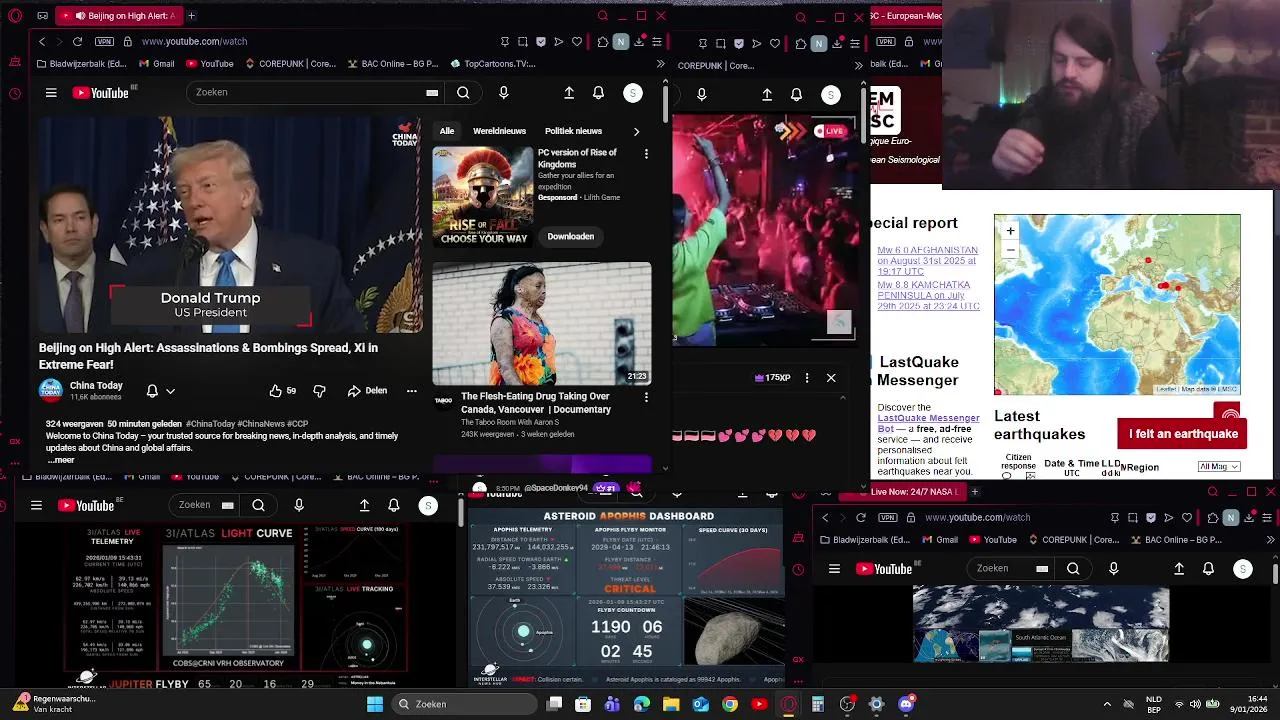Viewport: 1280px width, 720px height.
Task: Go back in the Beijing video browser window
Action: [x=42, y=42]
